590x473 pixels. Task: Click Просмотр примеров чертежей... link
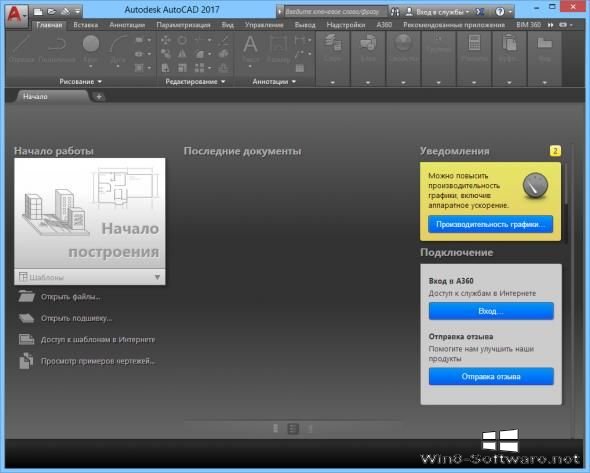[98, 361]
